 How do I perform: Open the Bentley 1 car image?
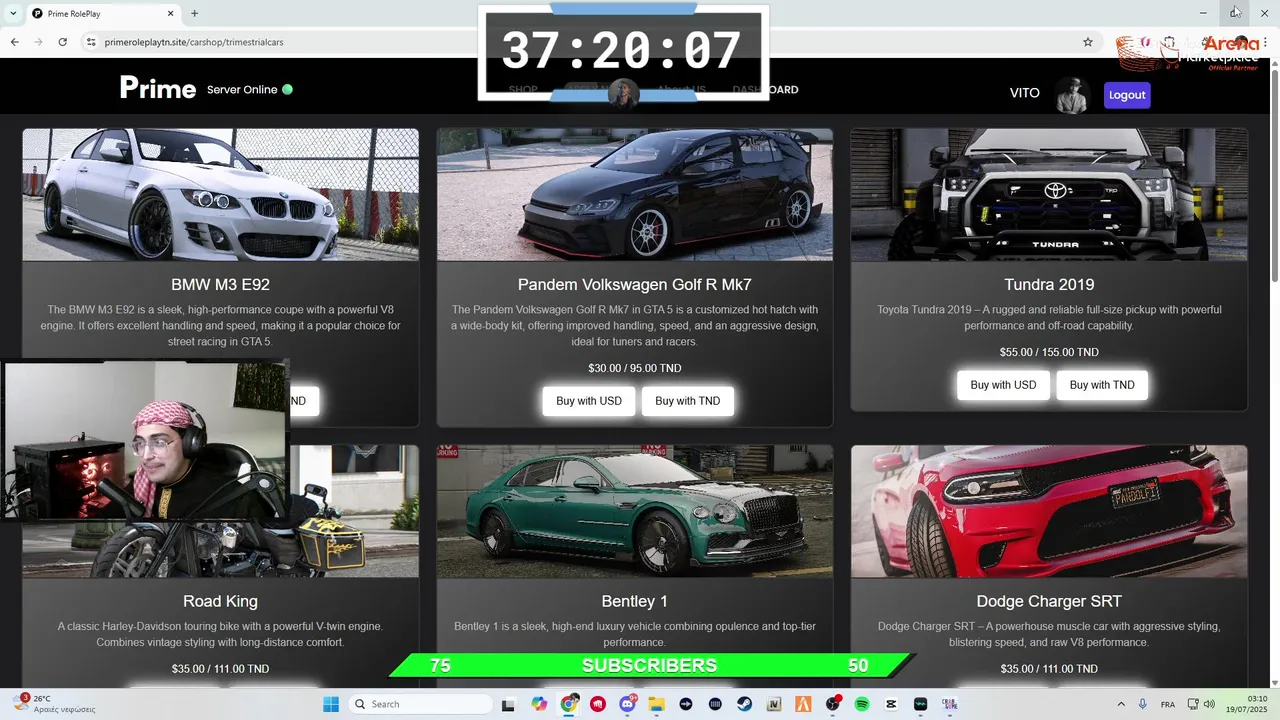point(634,511)
